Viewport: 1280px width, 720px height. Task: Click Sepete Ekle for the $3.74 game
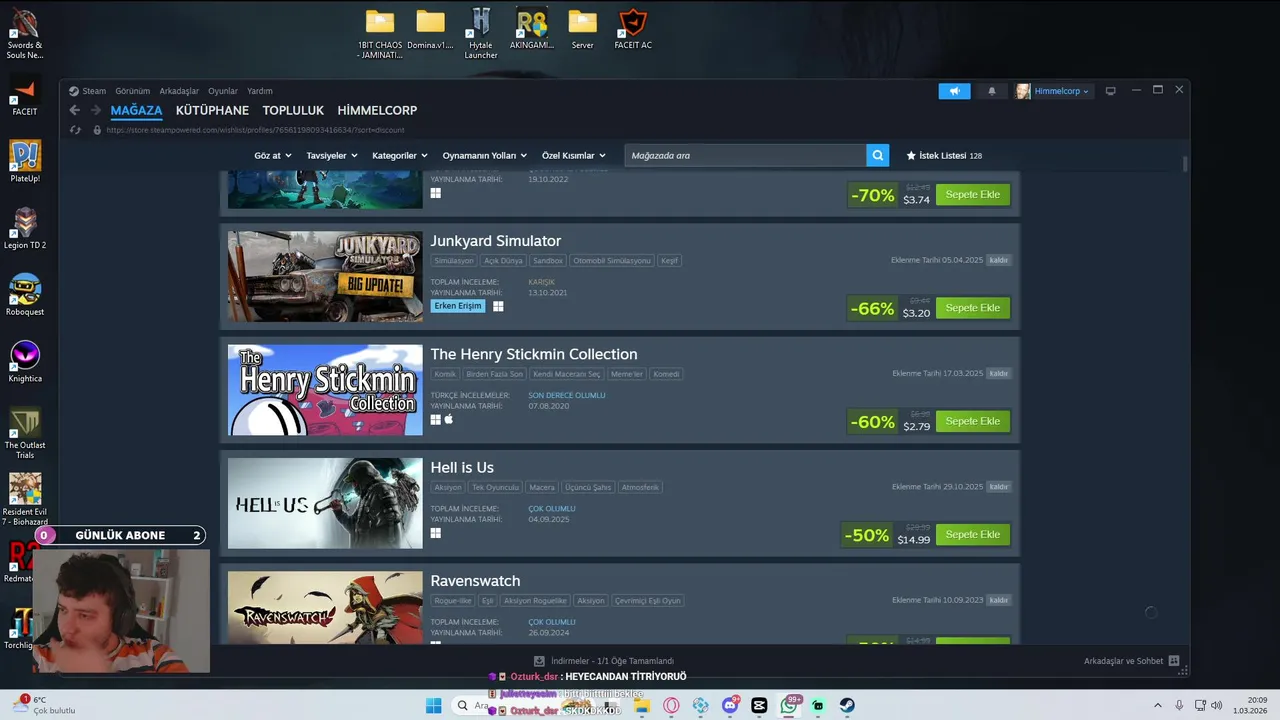coord(973,195)
